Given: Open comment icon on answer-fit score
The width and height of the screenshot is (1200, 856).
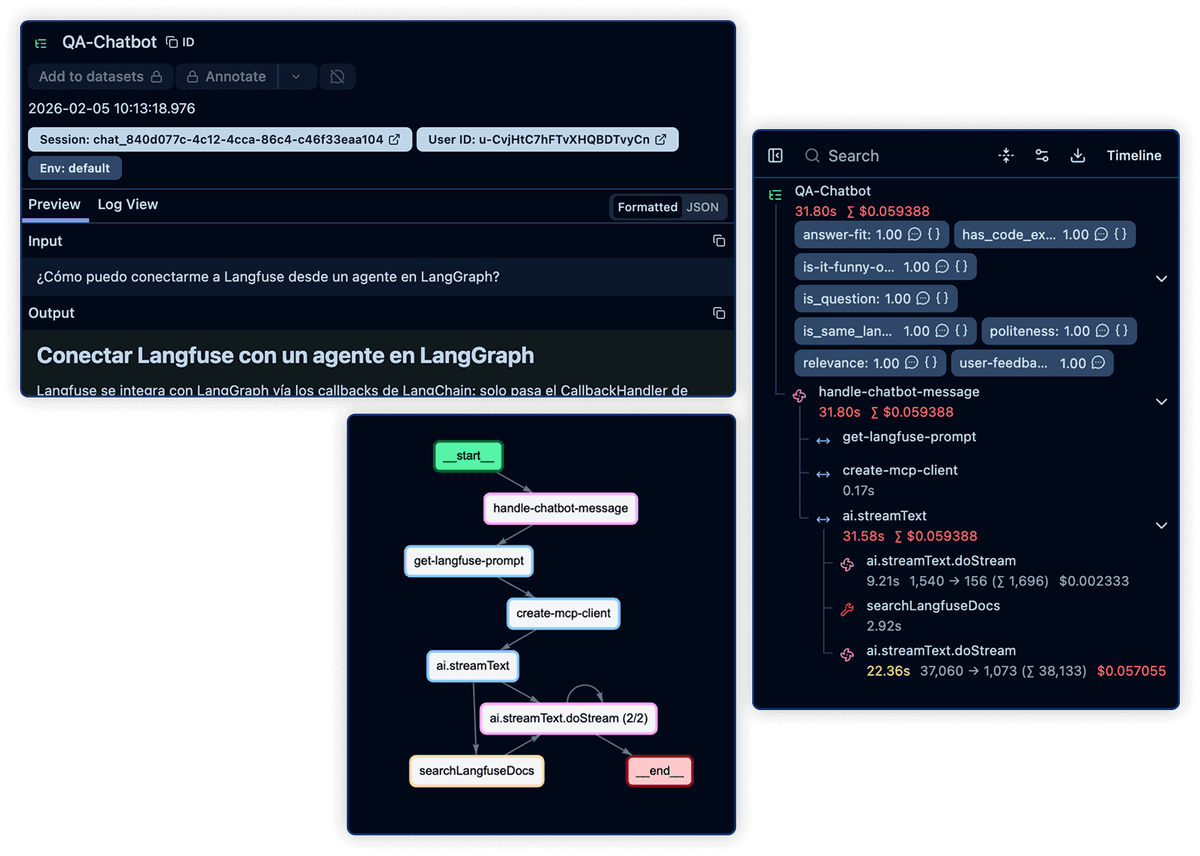Looking at the screenshot, I should coord(914,235).
